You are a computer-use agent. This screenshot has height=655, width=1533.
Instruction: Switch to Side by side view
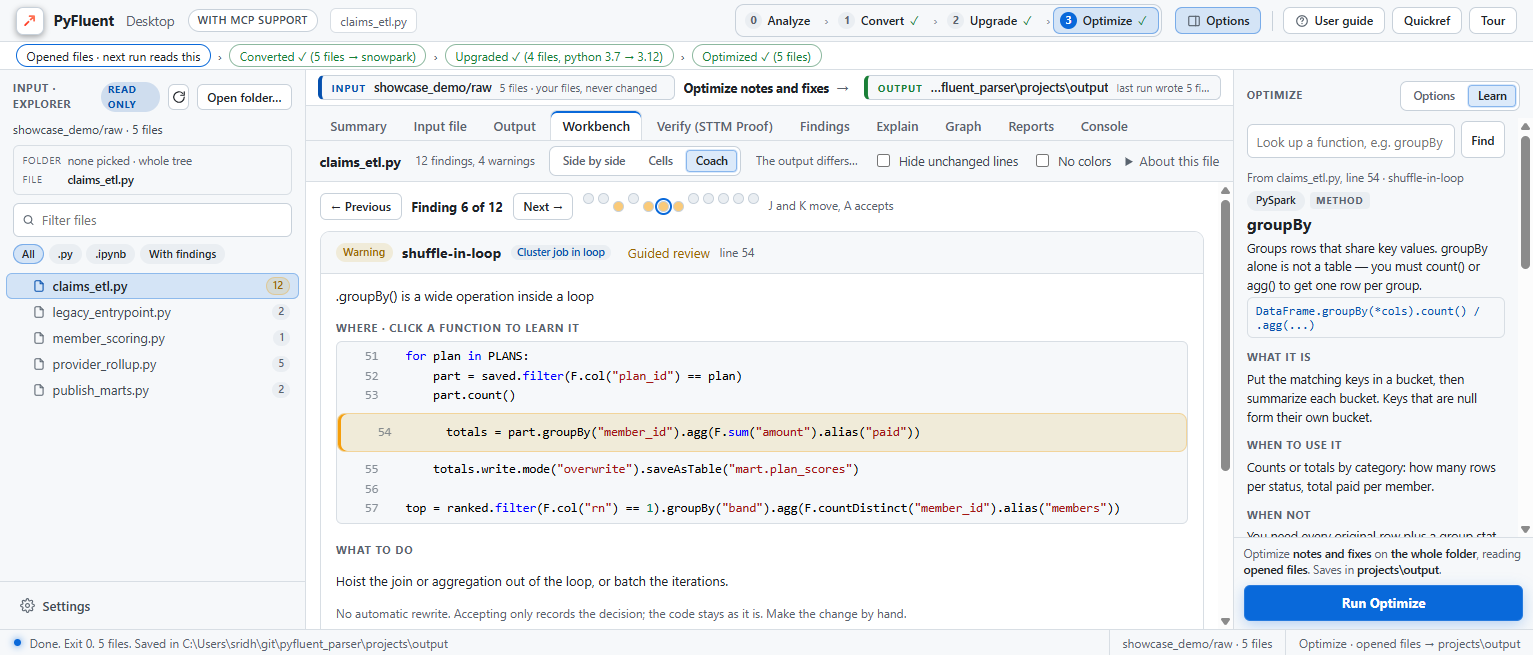pos(594,161)
